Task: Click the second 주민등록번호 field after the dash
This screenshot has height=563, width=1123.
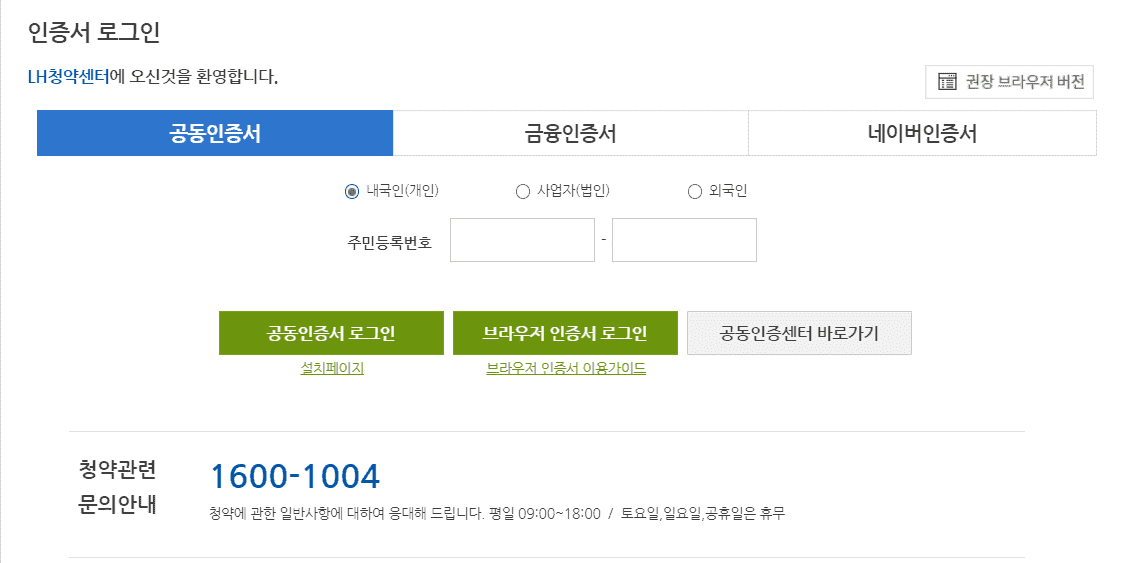Action: [x=684, y=240]
